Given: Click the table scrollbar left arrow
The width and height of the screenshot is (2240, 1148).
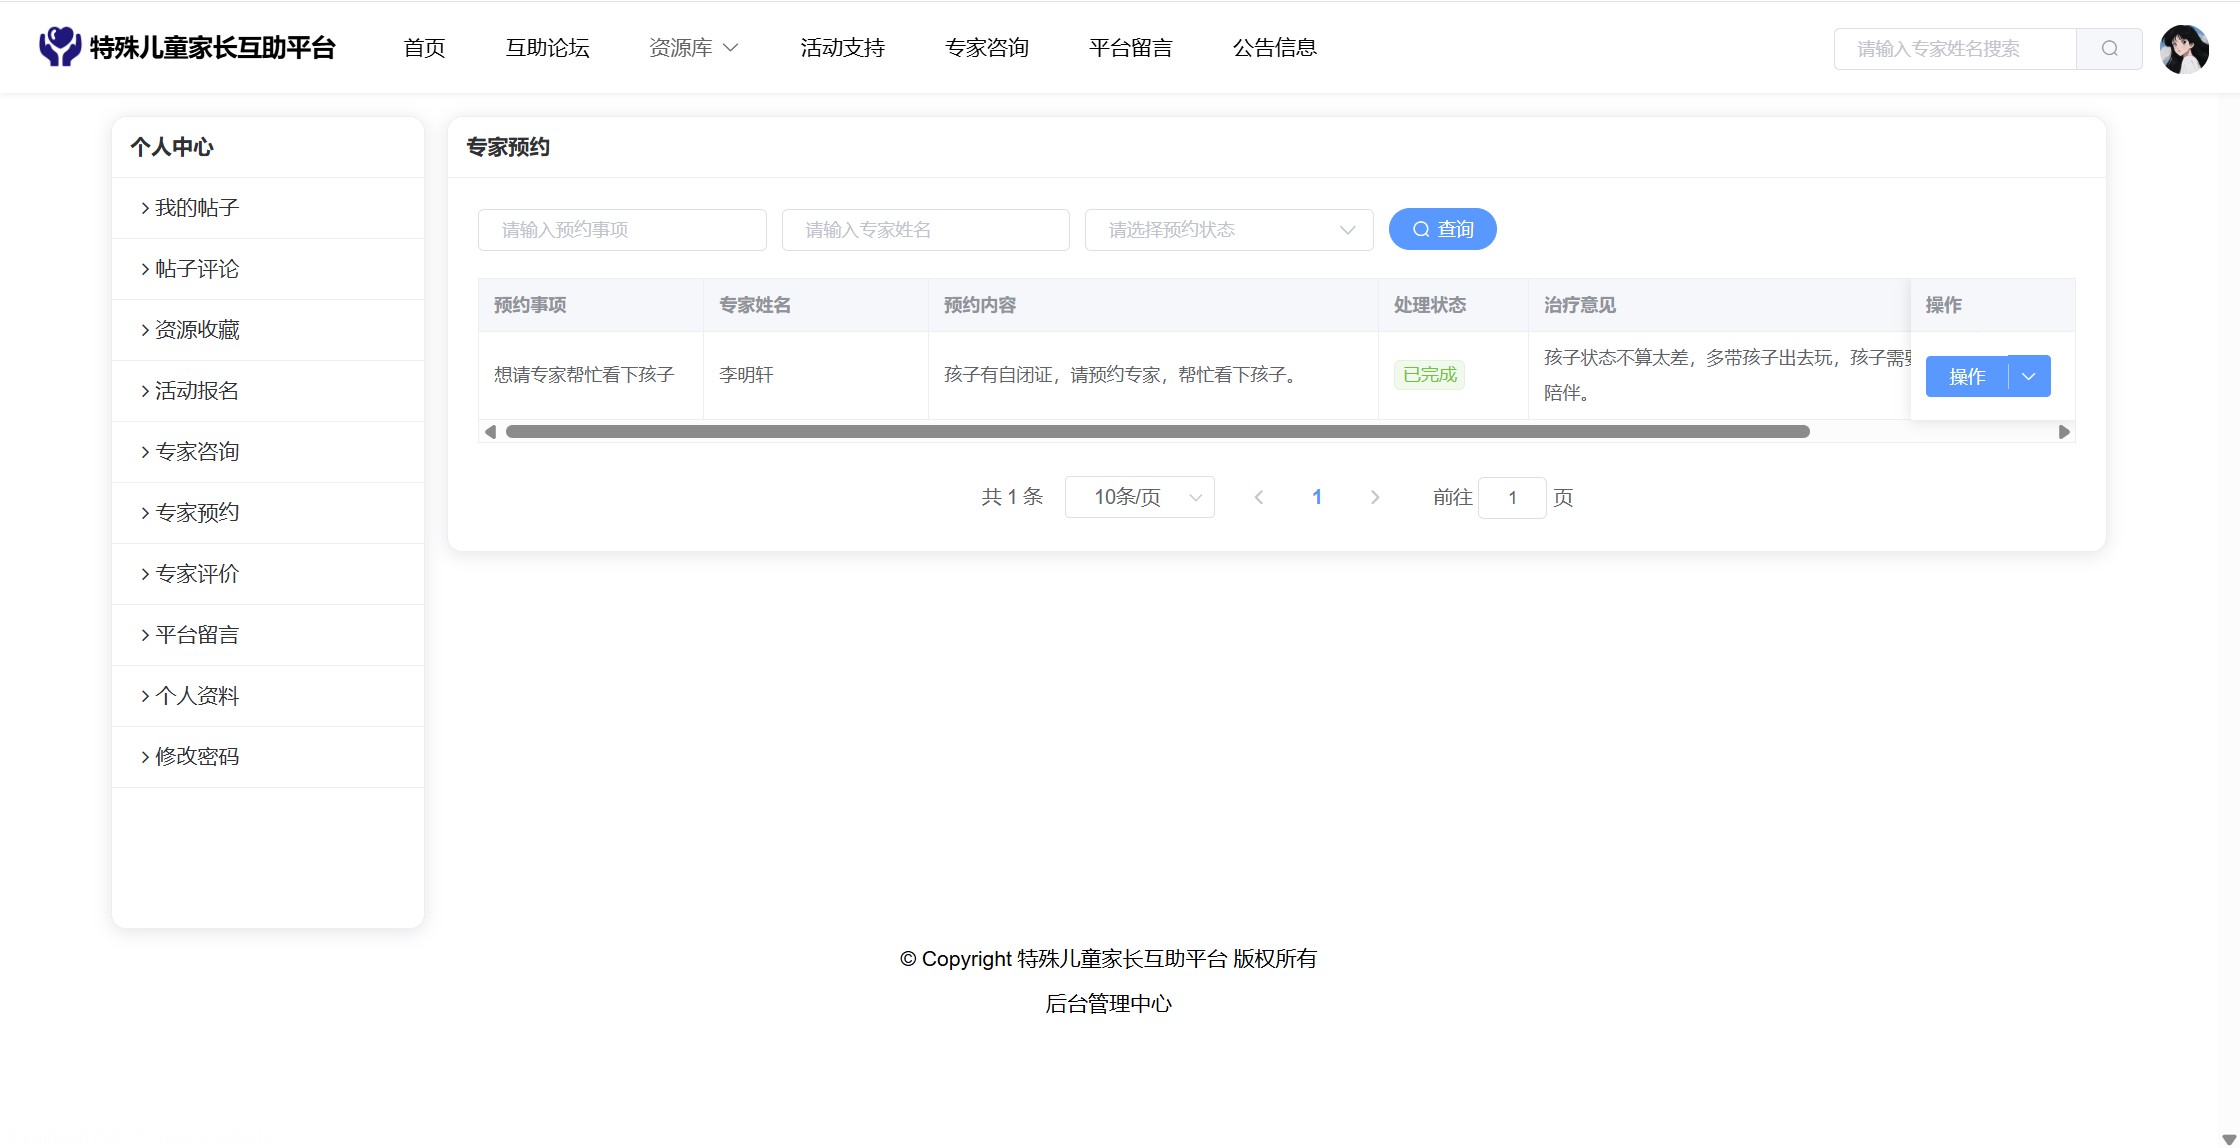Looking at the screenshot, I should (x=490, y=432).
